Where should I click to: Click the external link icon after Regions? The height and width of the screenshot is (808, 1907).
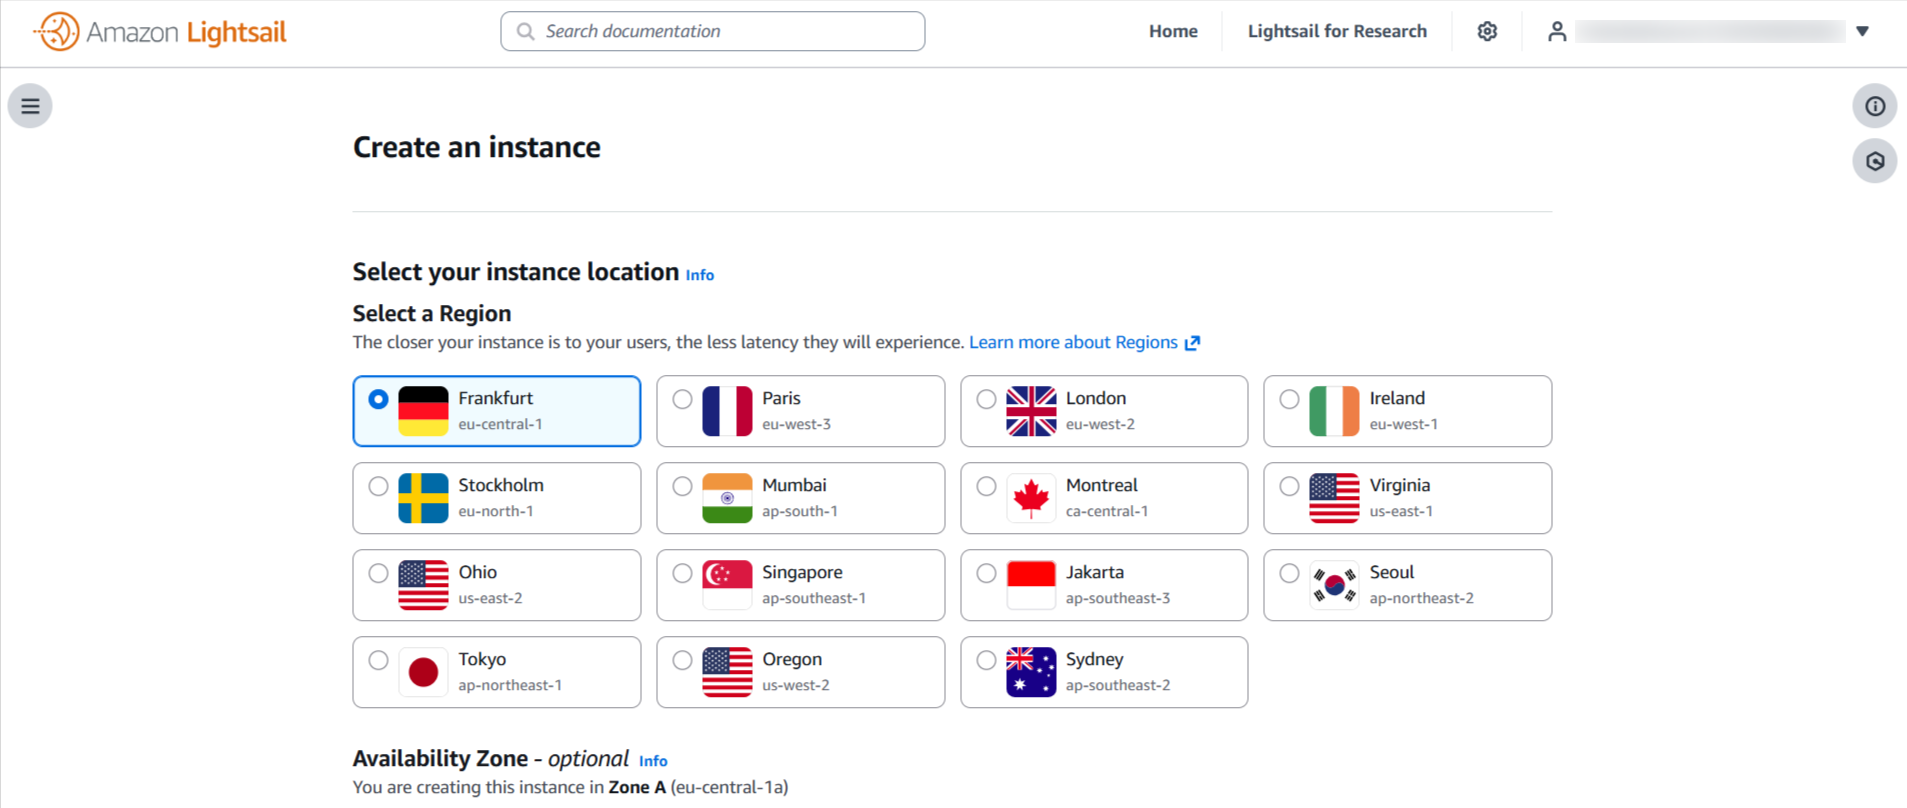1192,343
